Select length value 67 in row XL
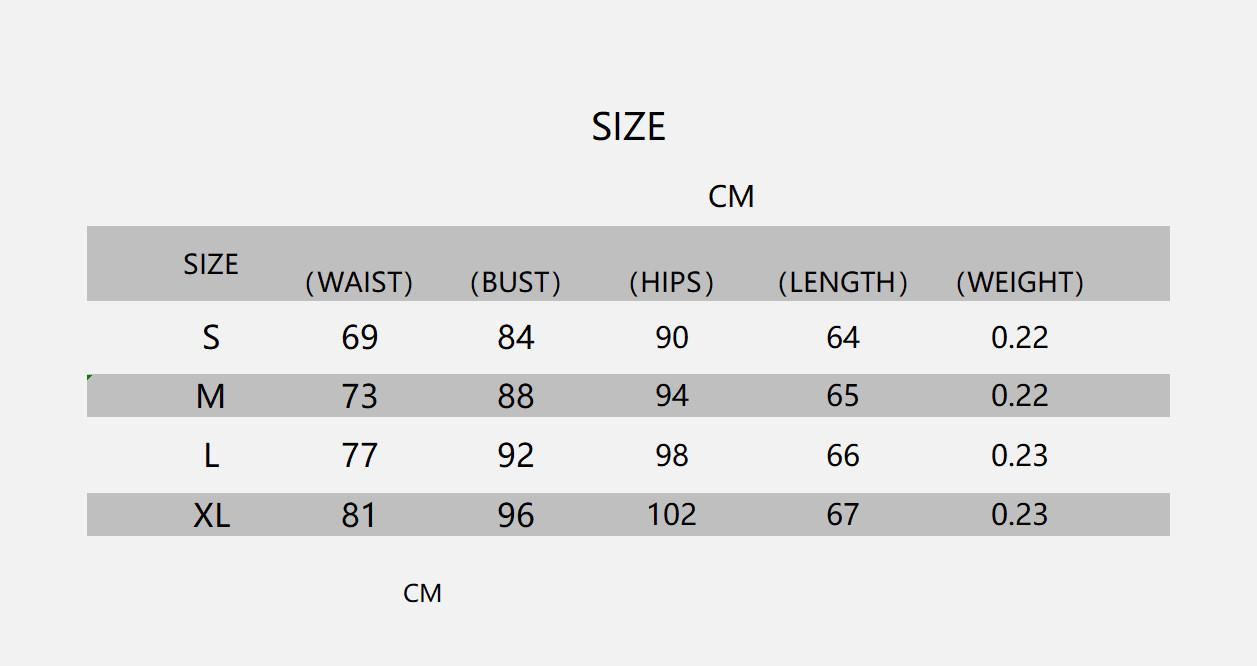 pyautogui.click(x=843, y=515)
